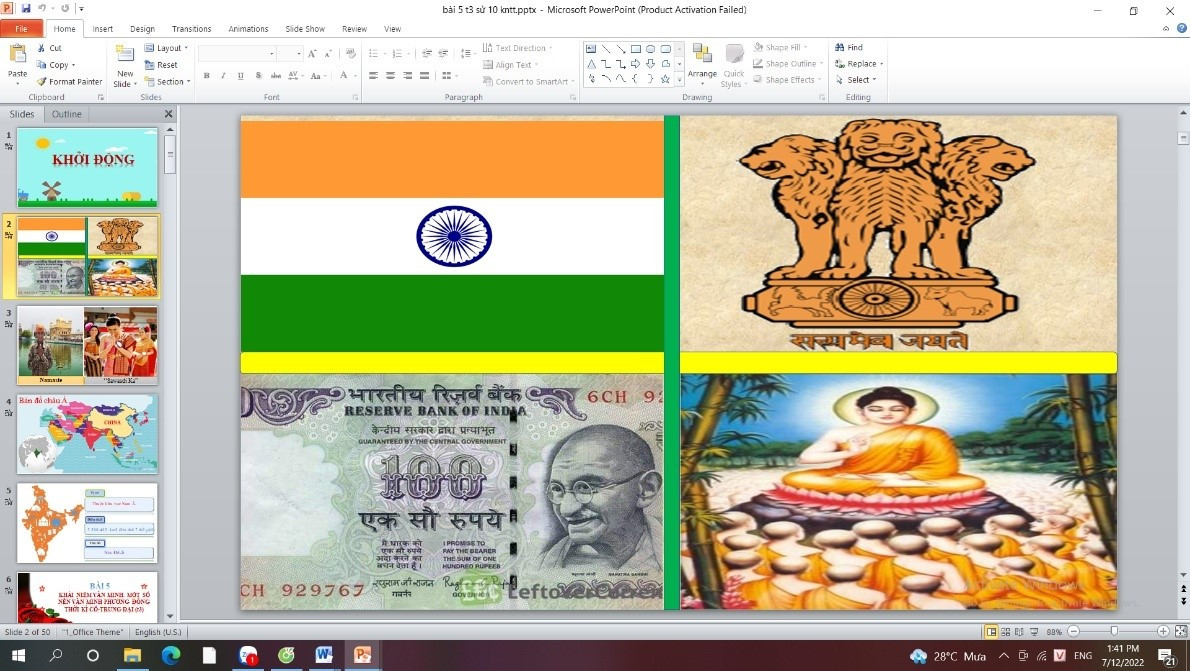Select slide 4 thumbnail Bản đồ châu Á
The image size is (1190, 671).
point(87,433)
